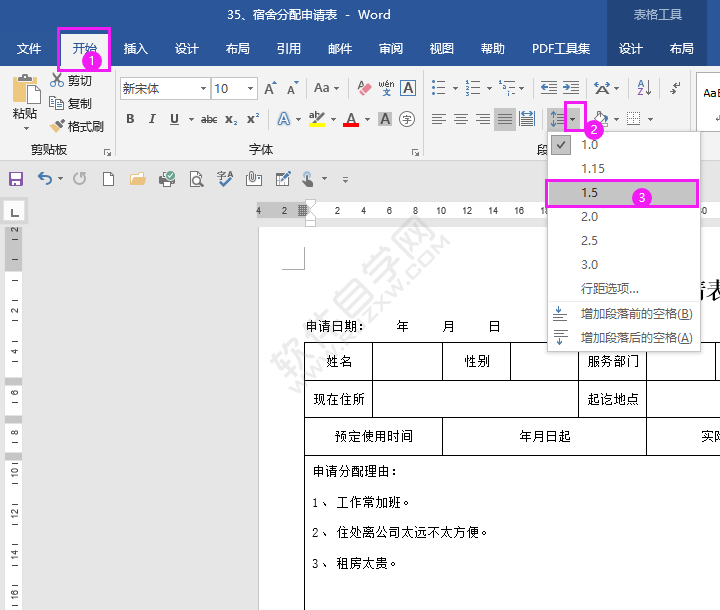Choose 1.5 line spacing
720x610 pixels.
[624, 193]
